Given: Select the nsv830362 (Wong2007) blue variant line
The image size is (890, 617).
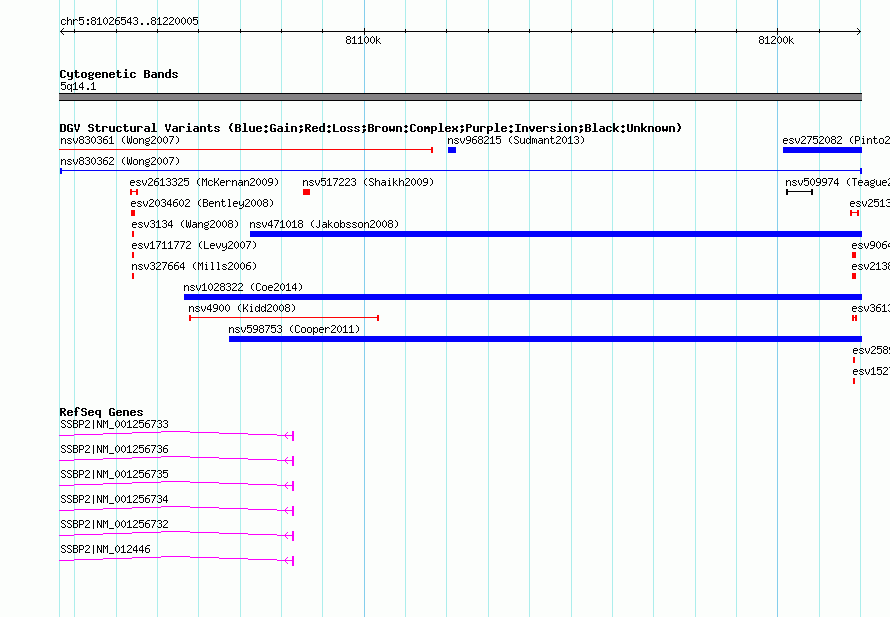Looking at the screenshot, I should coord(461,171).
